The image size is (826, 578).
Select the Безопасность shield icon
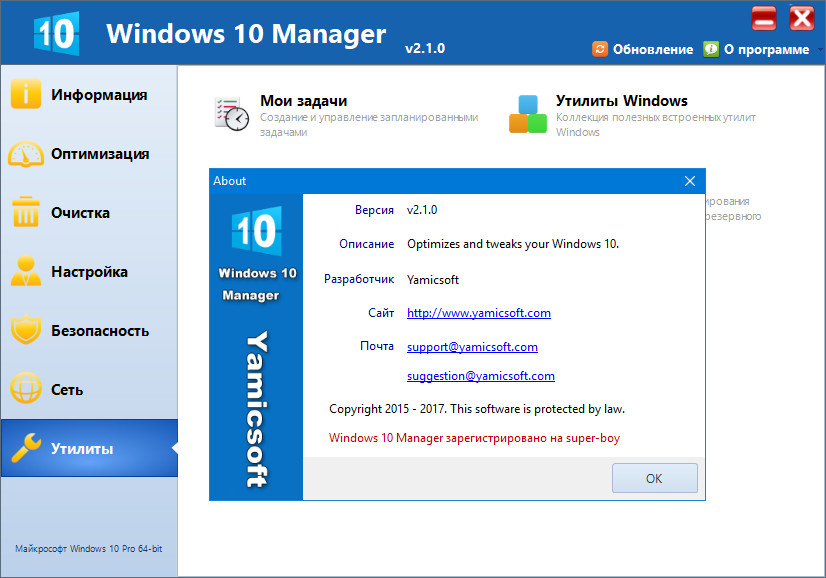pos(26,330)
